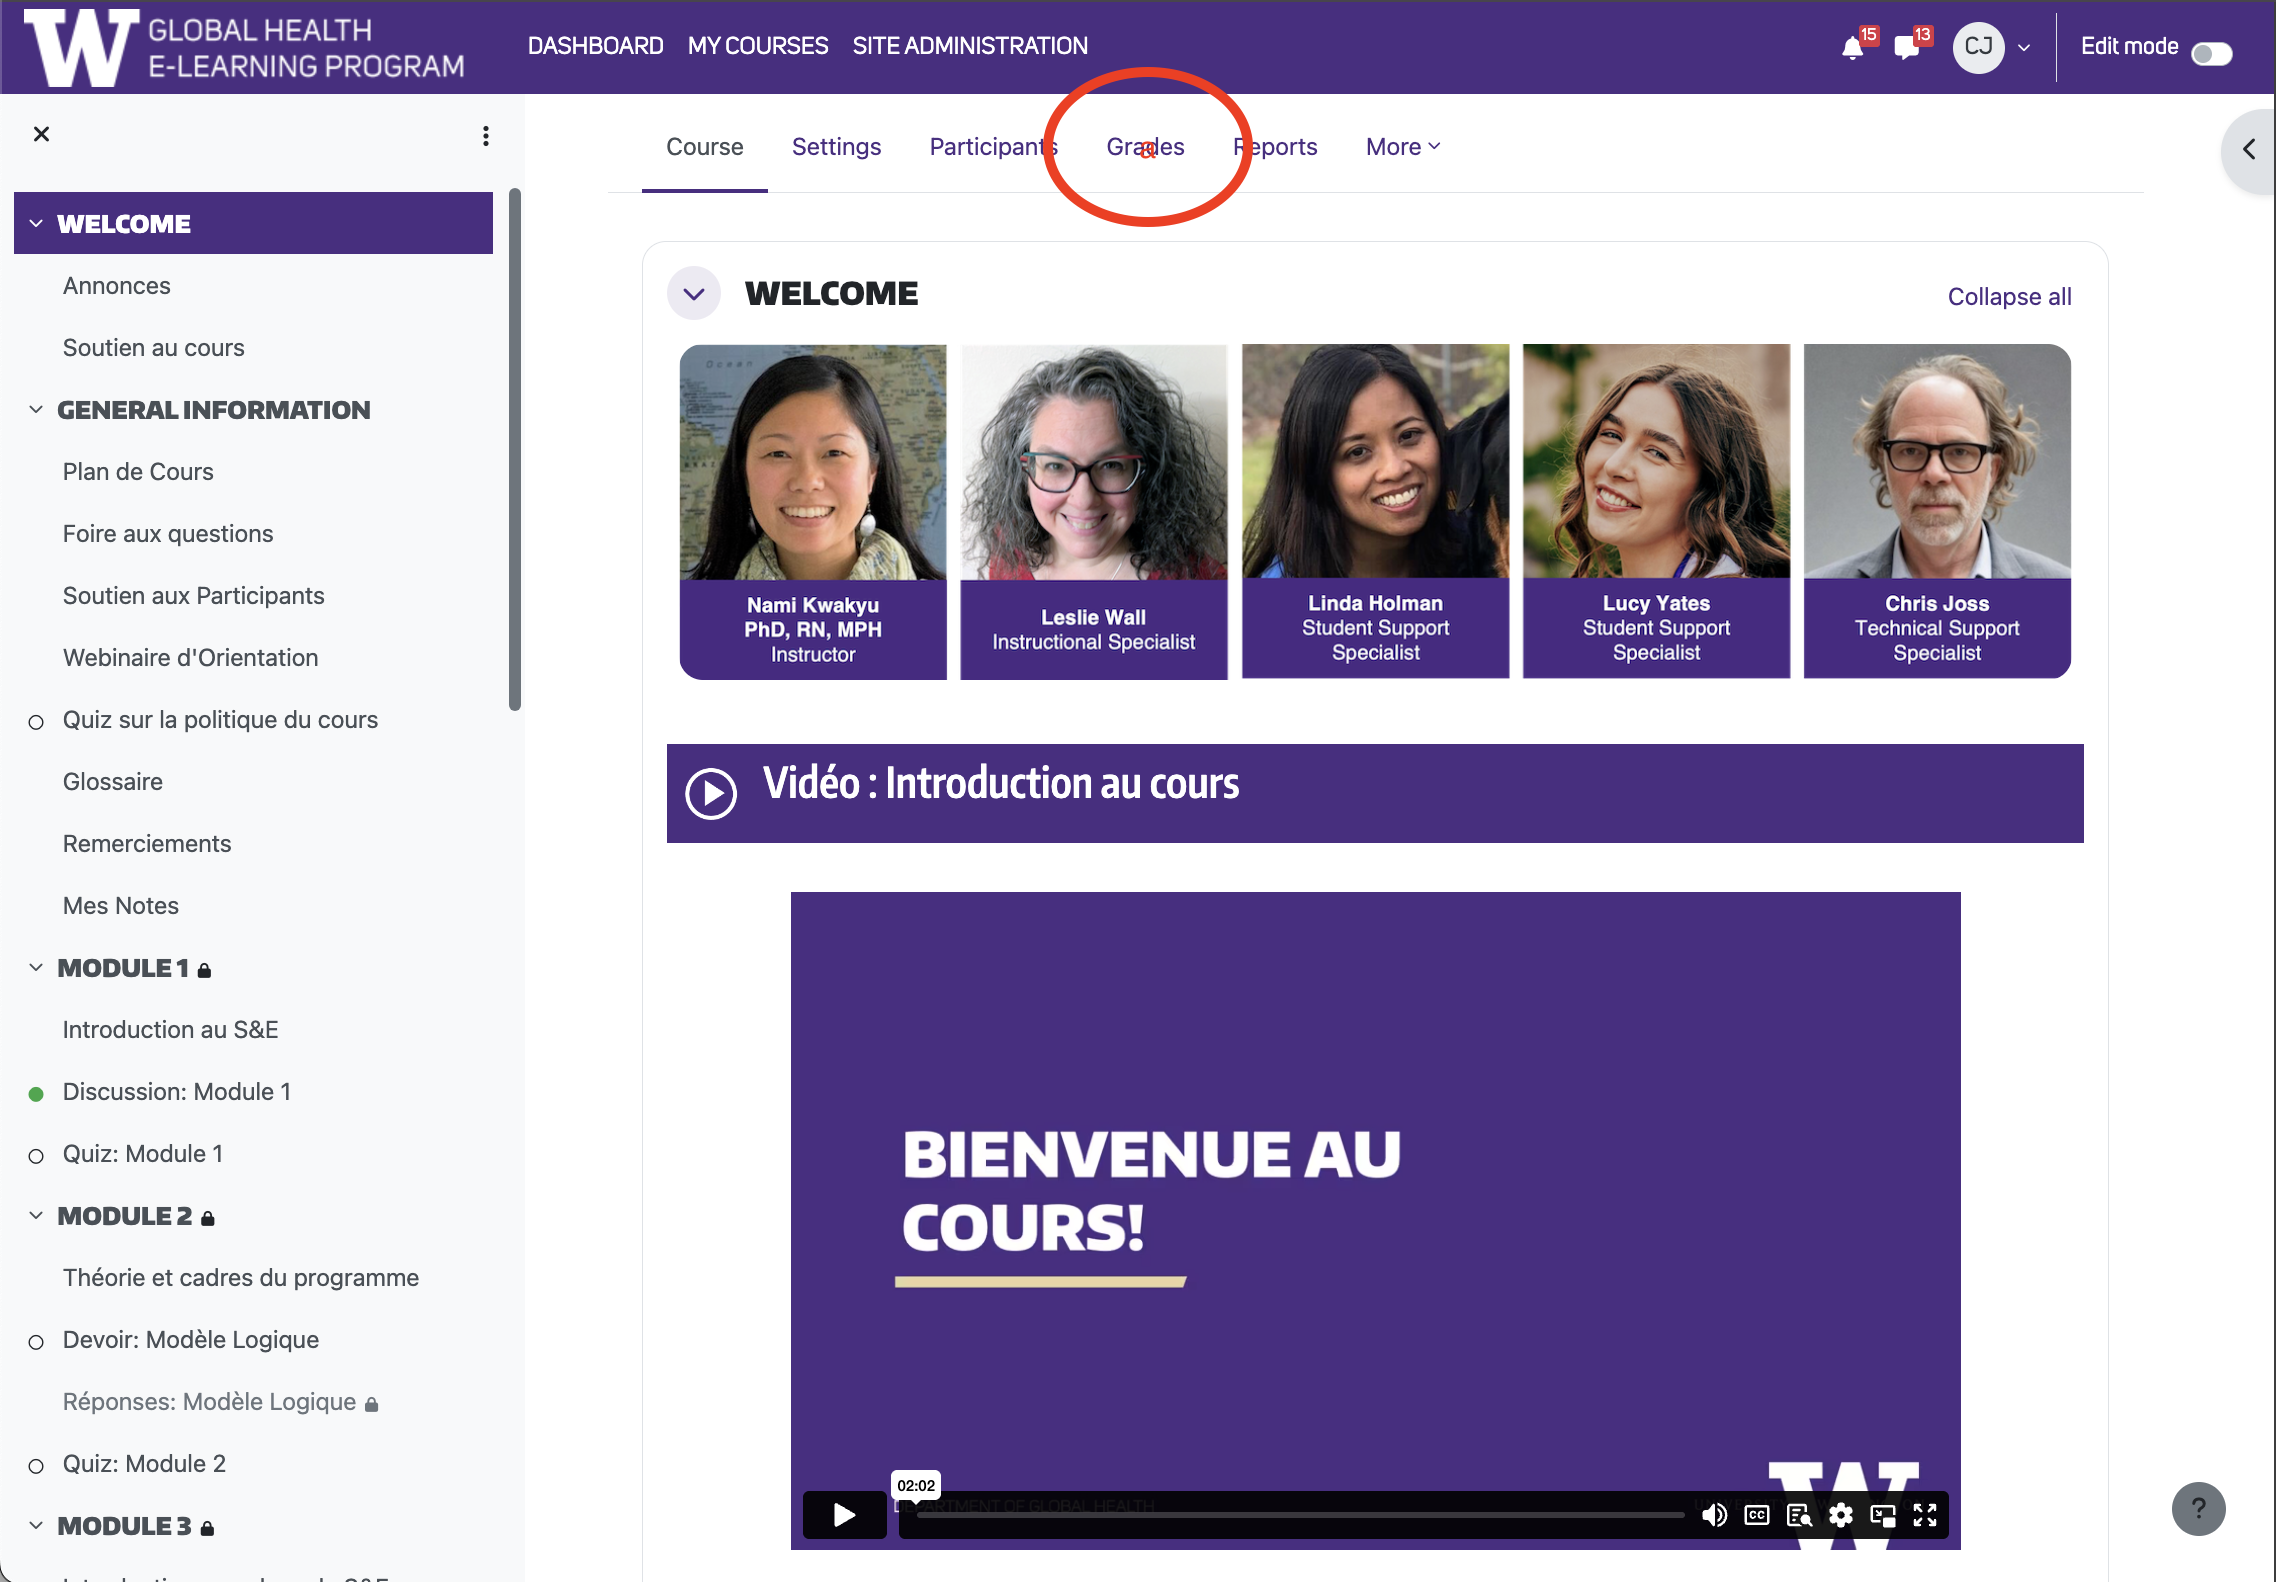This screenshot has width=2276, height=1582.
Task: Mute the video with the speaker icon
Action: tap(1714, 1515)
